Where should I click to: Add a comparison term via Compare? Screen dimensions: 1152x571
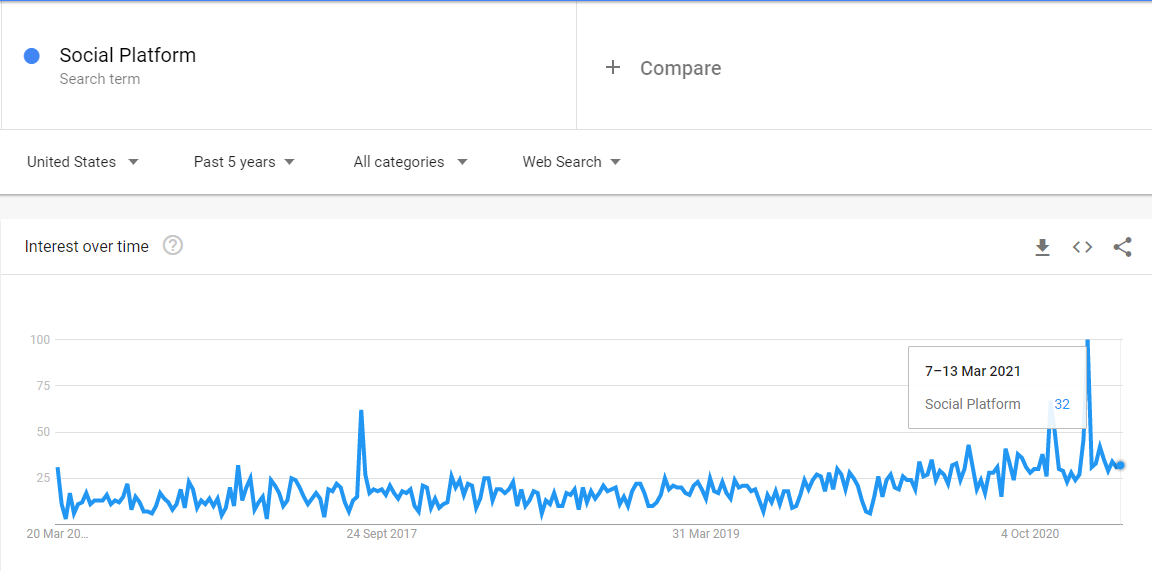[x=680, y=68]
